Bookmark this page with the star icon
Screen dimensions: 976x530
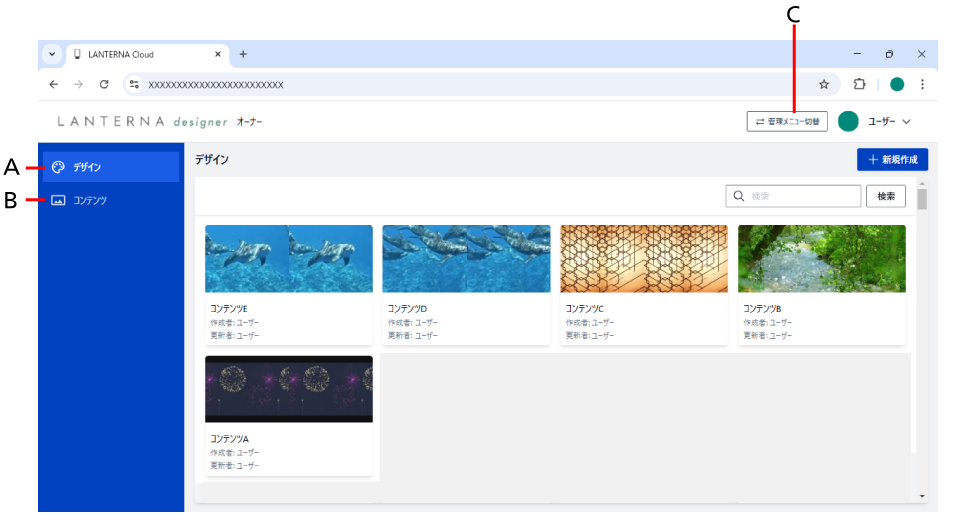point(824,84)
